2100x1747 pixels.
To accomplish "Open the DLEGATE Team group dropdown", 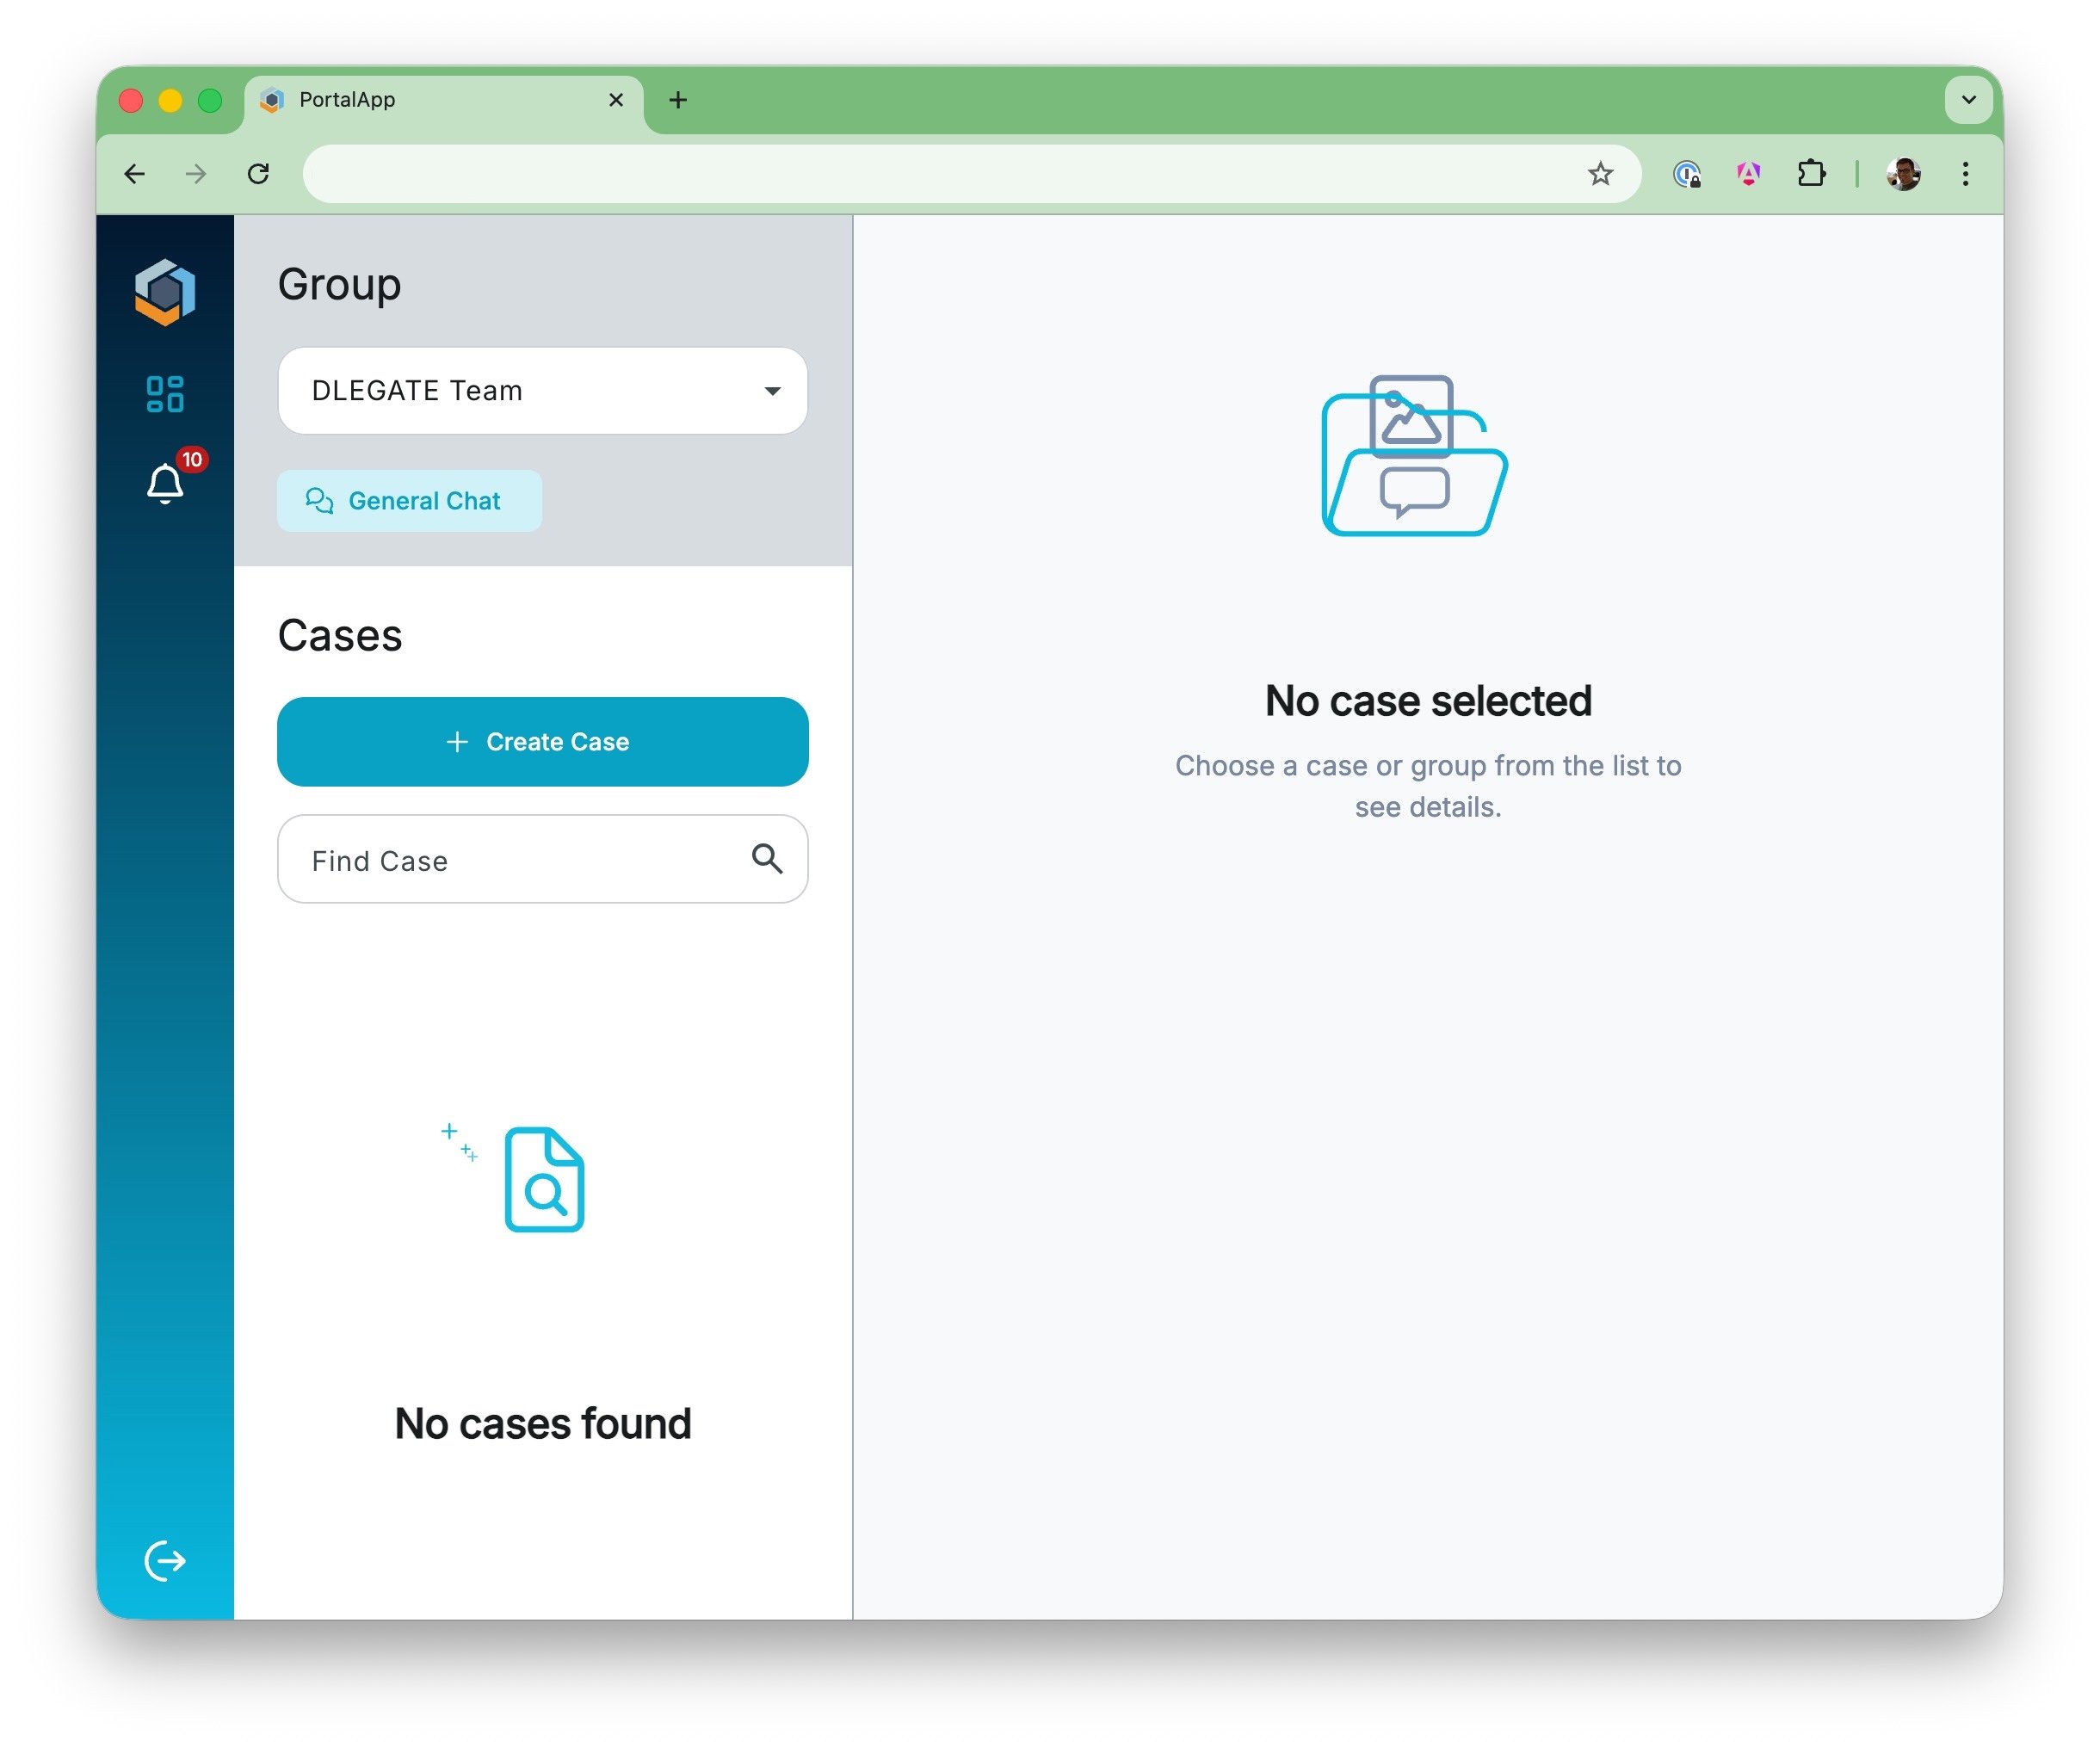I will (543, 391).
